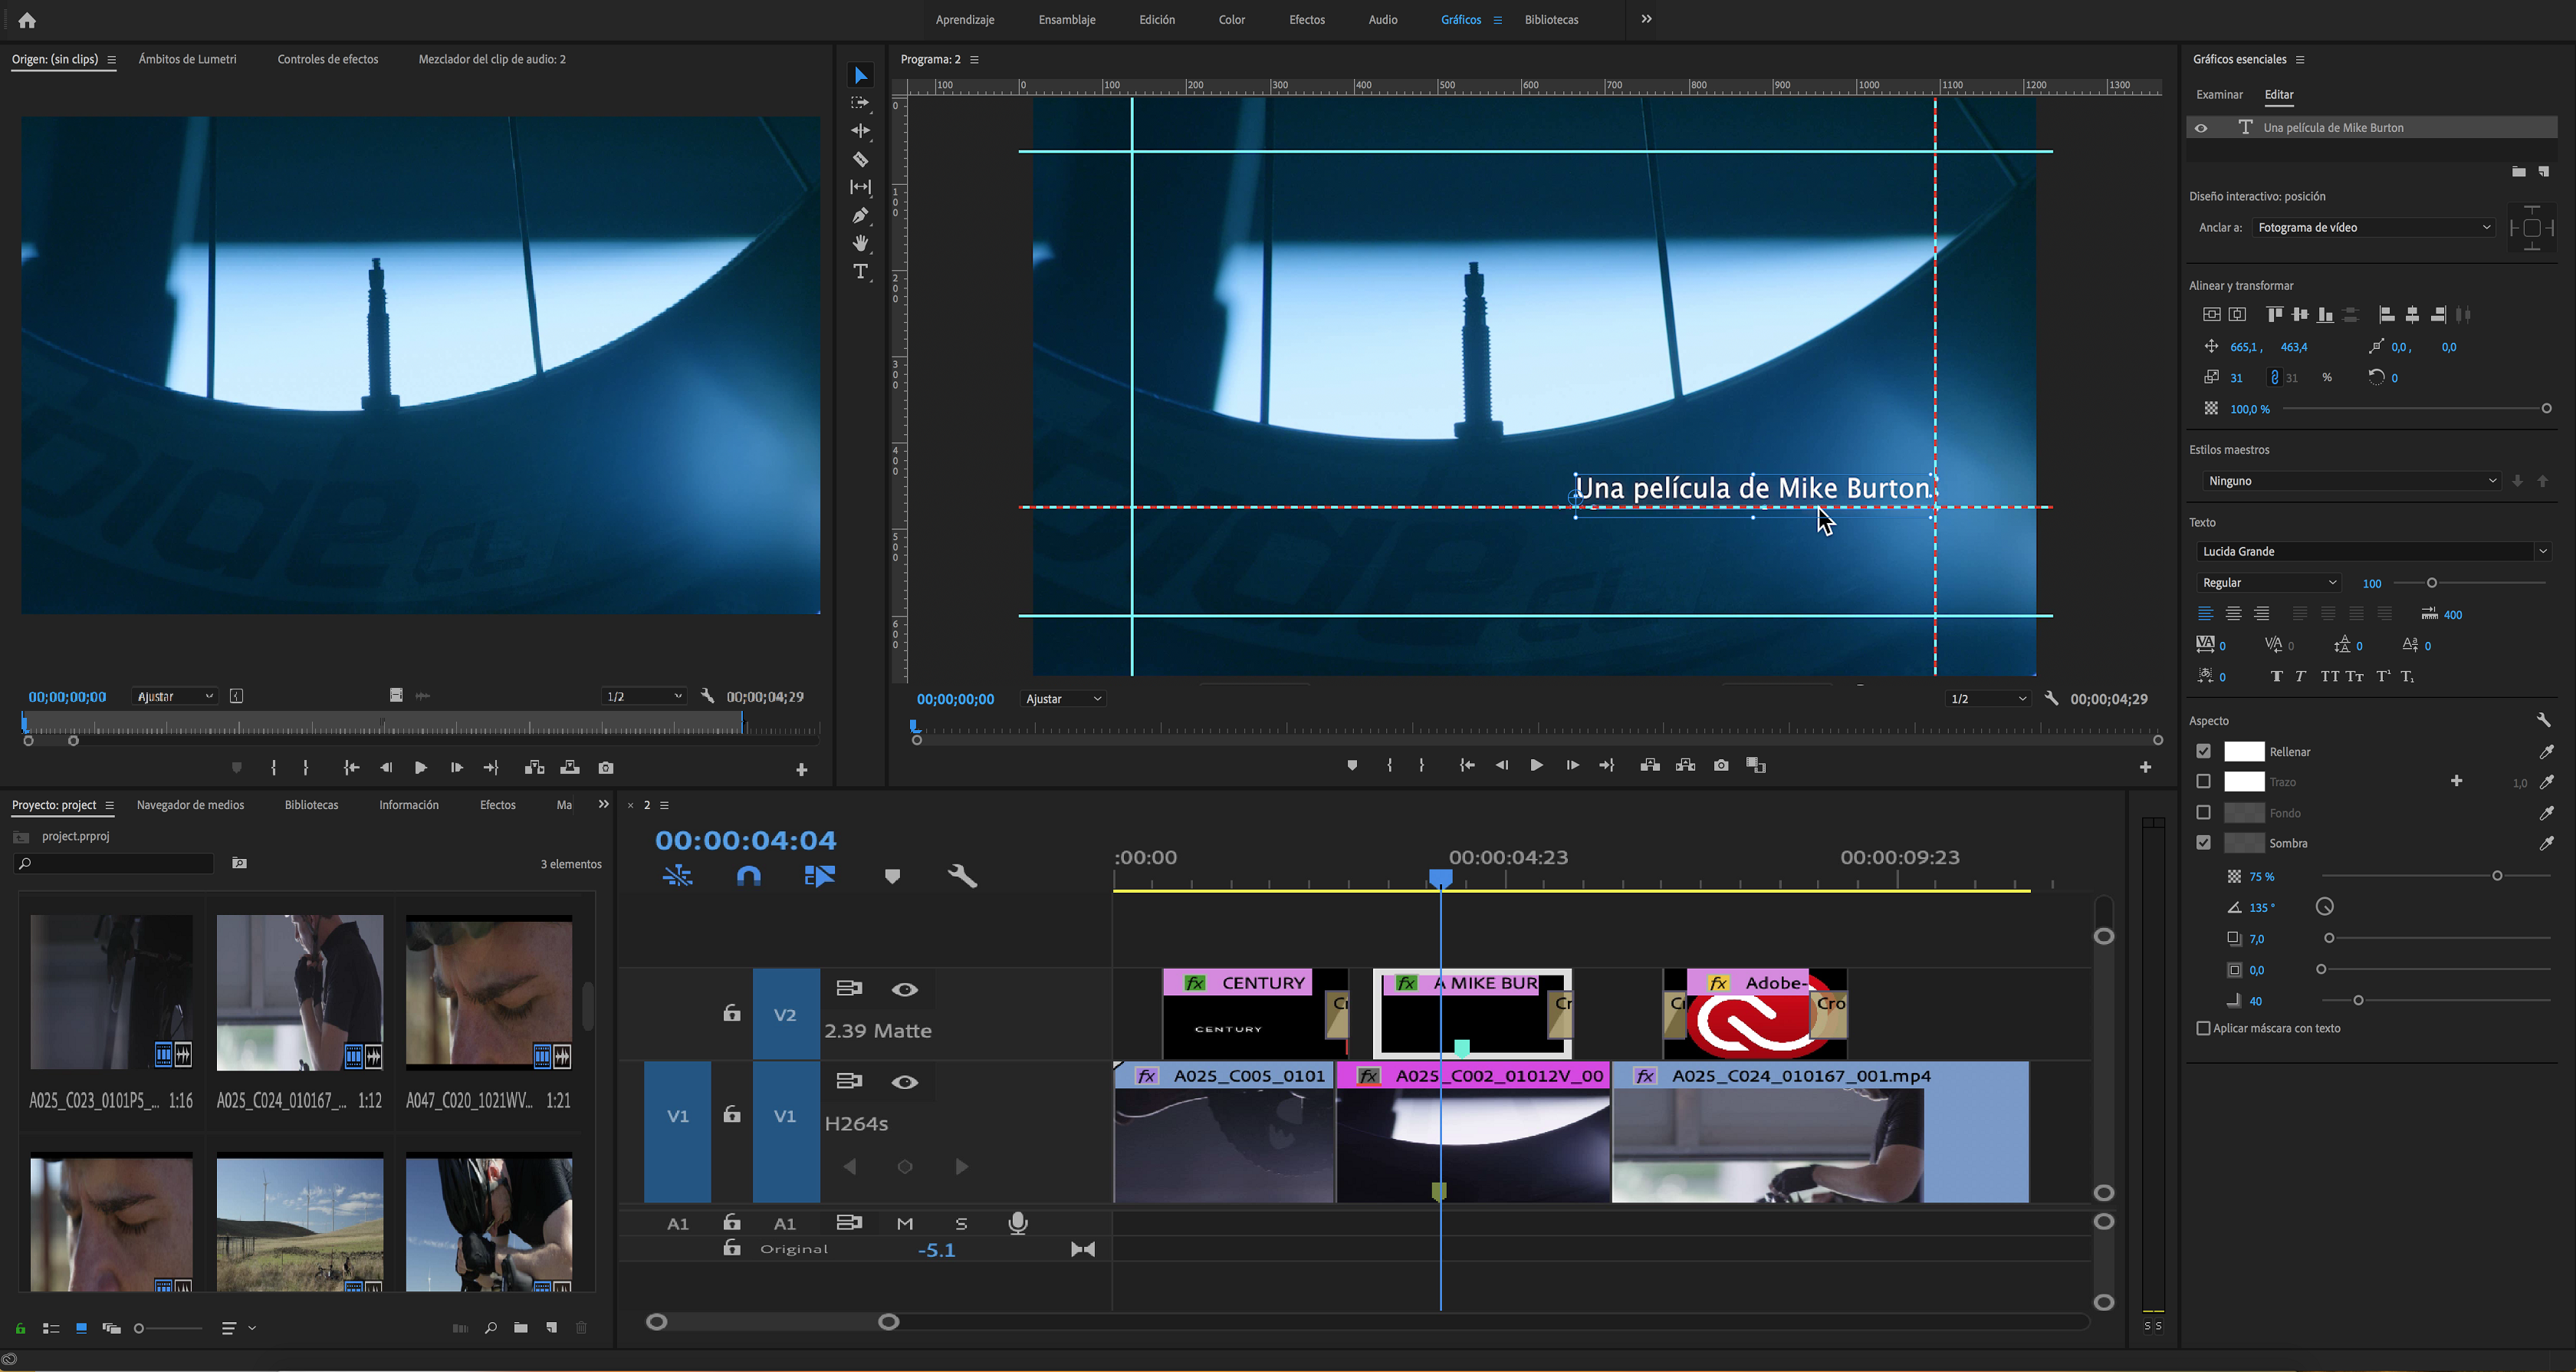Select the Hand tool in the monitor toolbar
The height and width of the screenshot is (1372, 2576).
click(860, 243)
